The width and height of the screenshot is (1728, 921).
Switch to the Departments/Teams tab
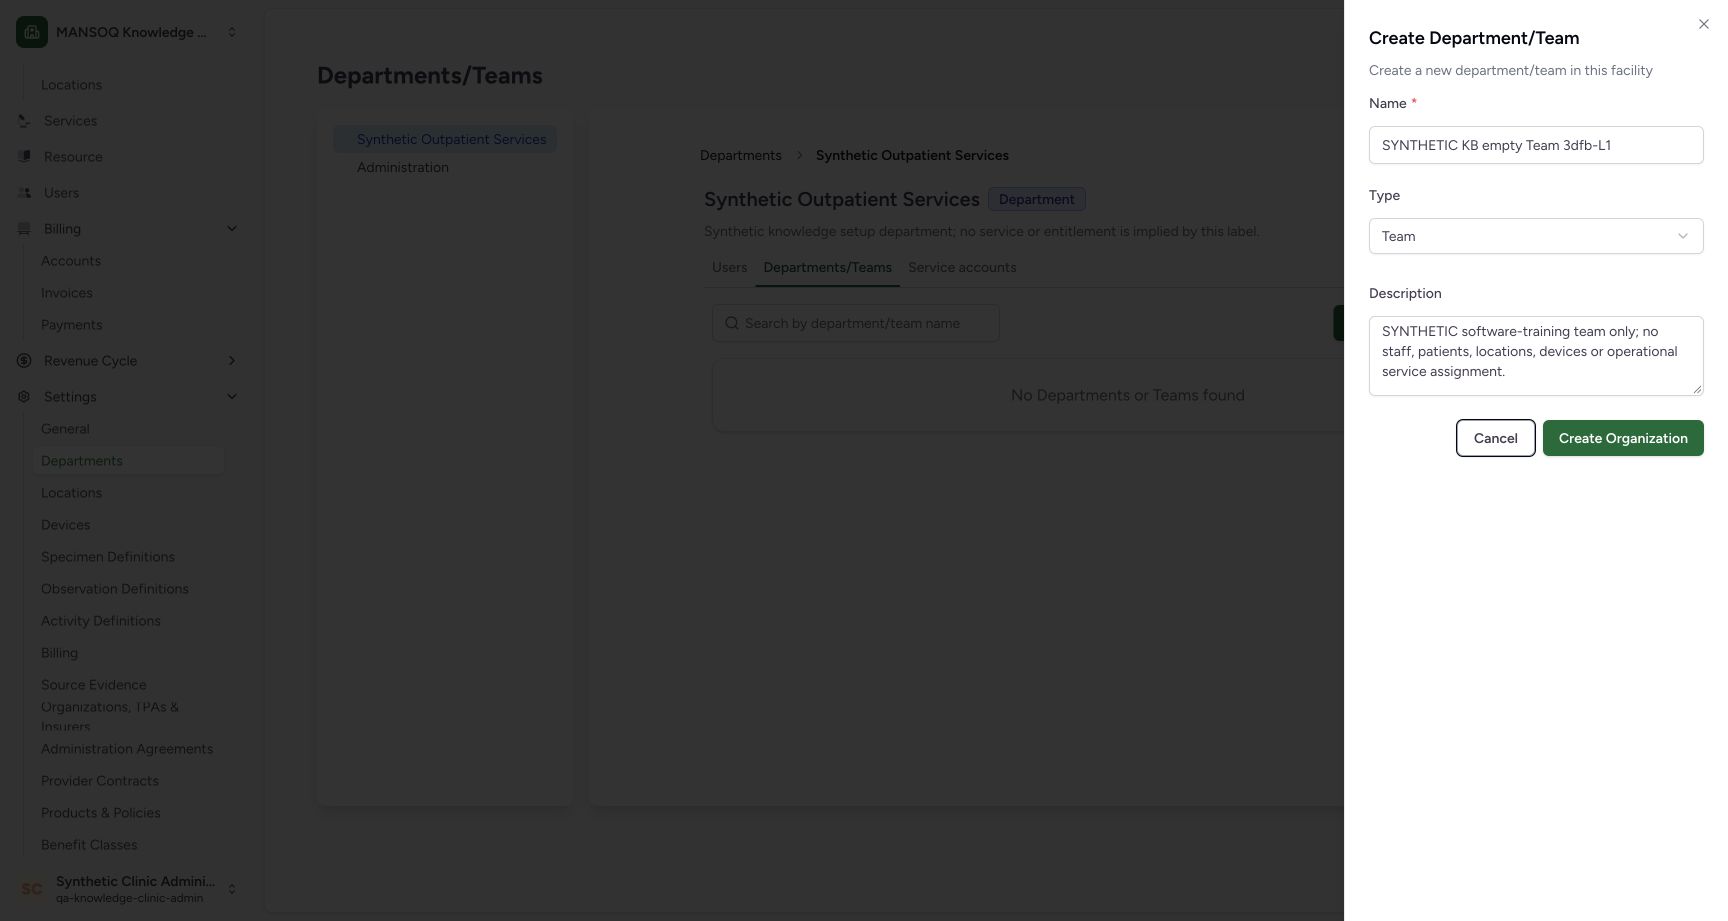click(x=828, y=268)
